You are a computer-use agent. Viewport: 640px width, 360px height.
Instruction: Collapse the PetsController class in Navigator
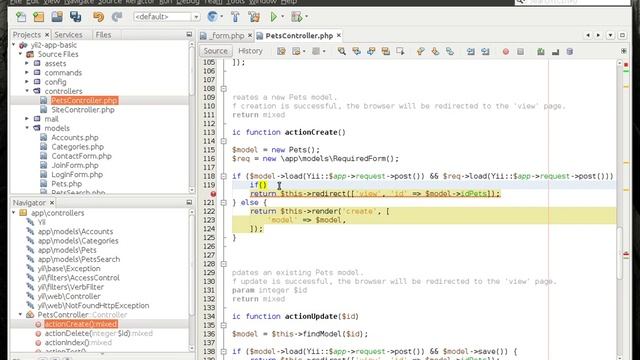(20, 315)
